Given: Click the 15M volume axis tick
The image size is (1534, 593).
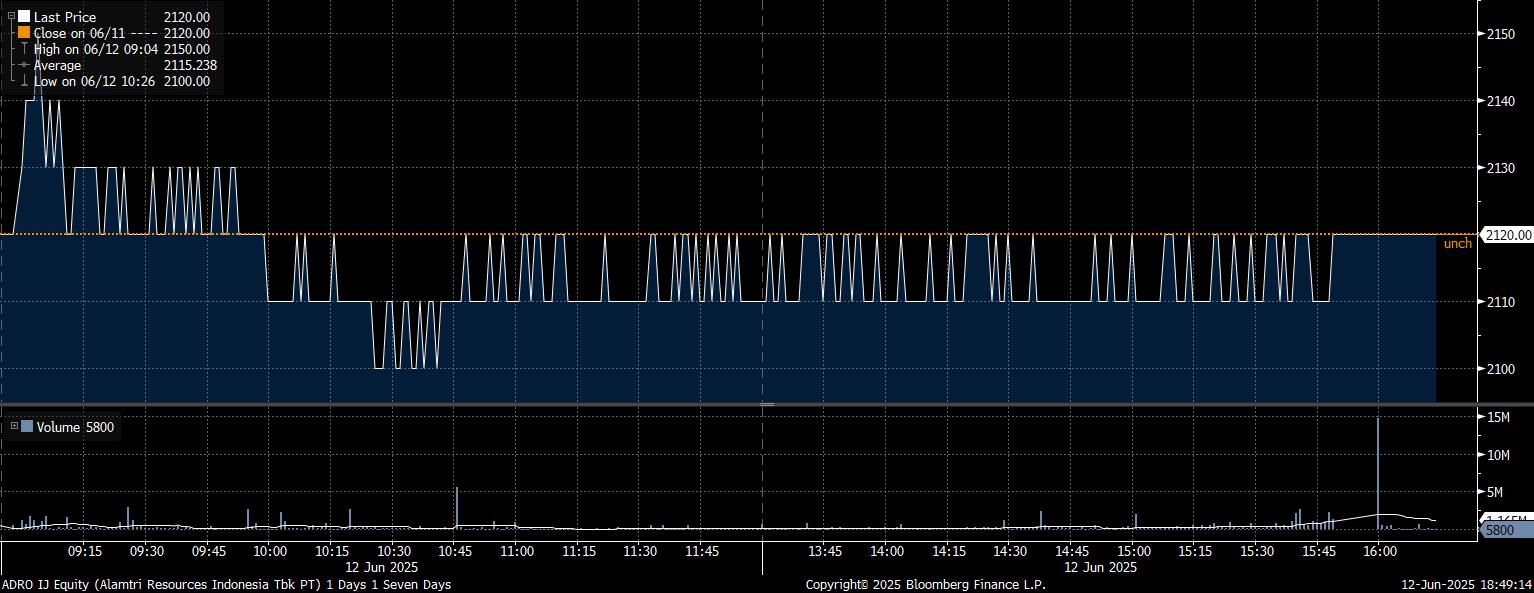Looking at the screenshot, I should [1498, 416].
